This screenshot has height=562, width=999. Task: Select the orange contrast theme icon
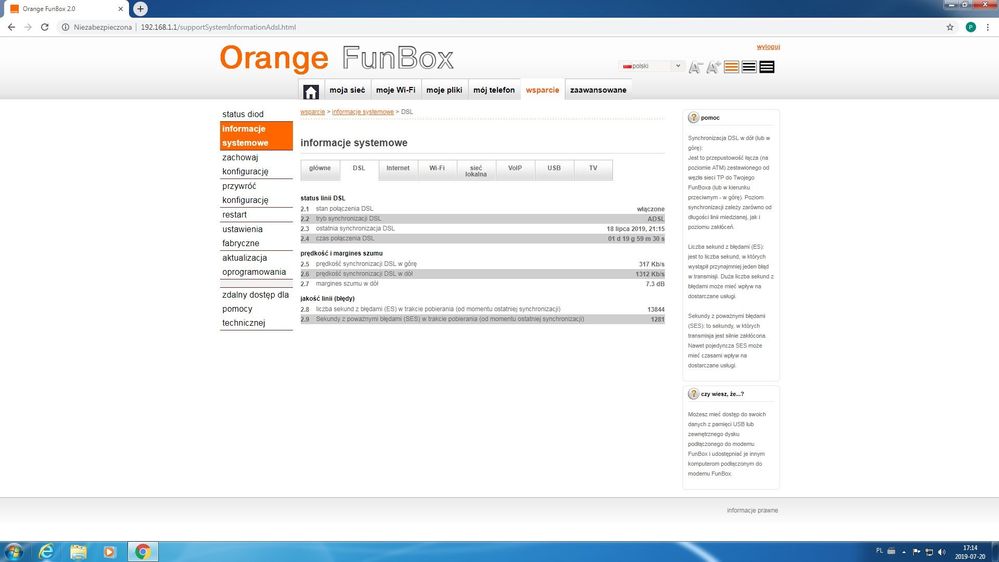pos(731,67)
